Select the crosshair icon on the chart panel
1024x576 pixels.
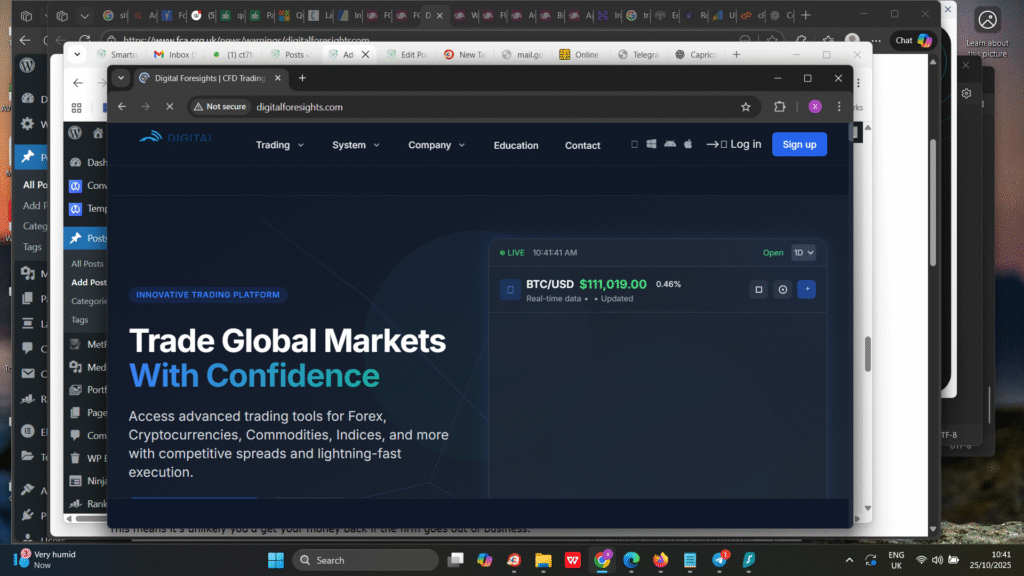782,289
